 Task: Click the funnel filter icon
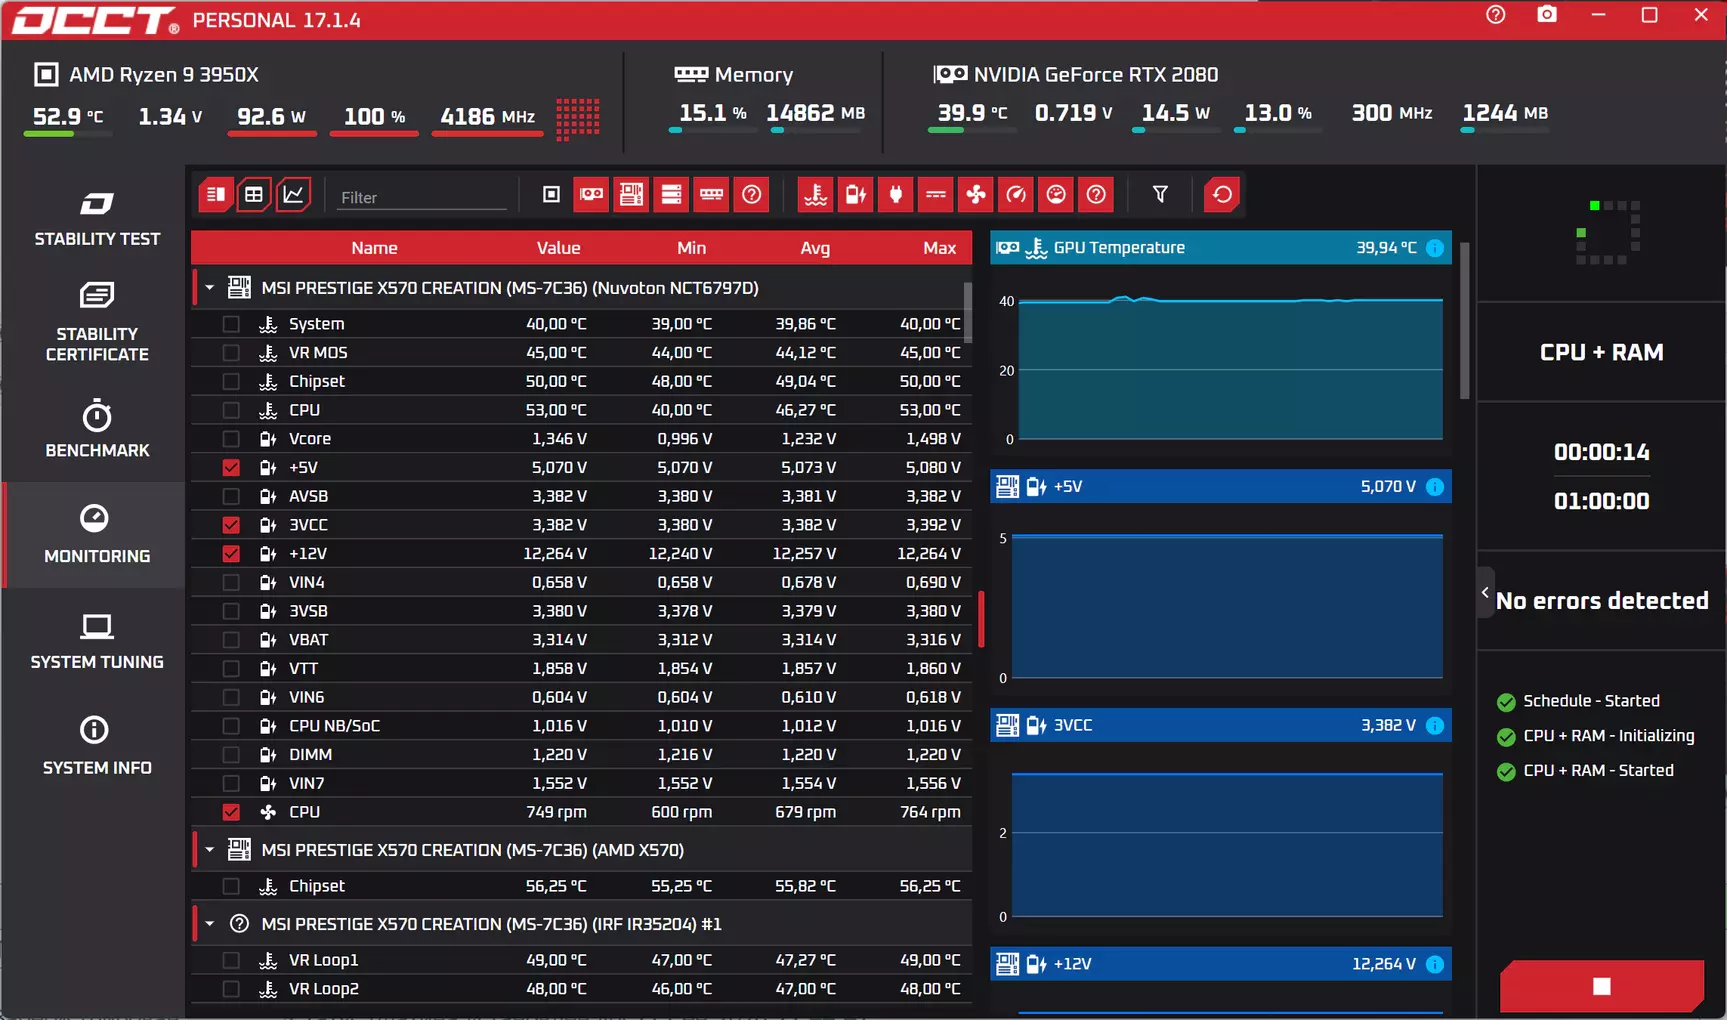pos(1160,195)
